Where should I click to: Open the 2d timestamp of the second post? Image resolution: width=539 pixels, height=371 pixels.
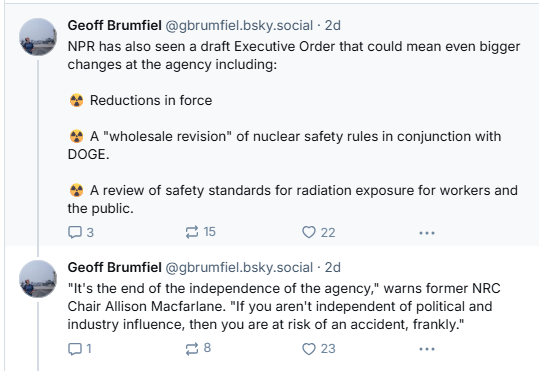pyautogui.click(x=333, y=268)
